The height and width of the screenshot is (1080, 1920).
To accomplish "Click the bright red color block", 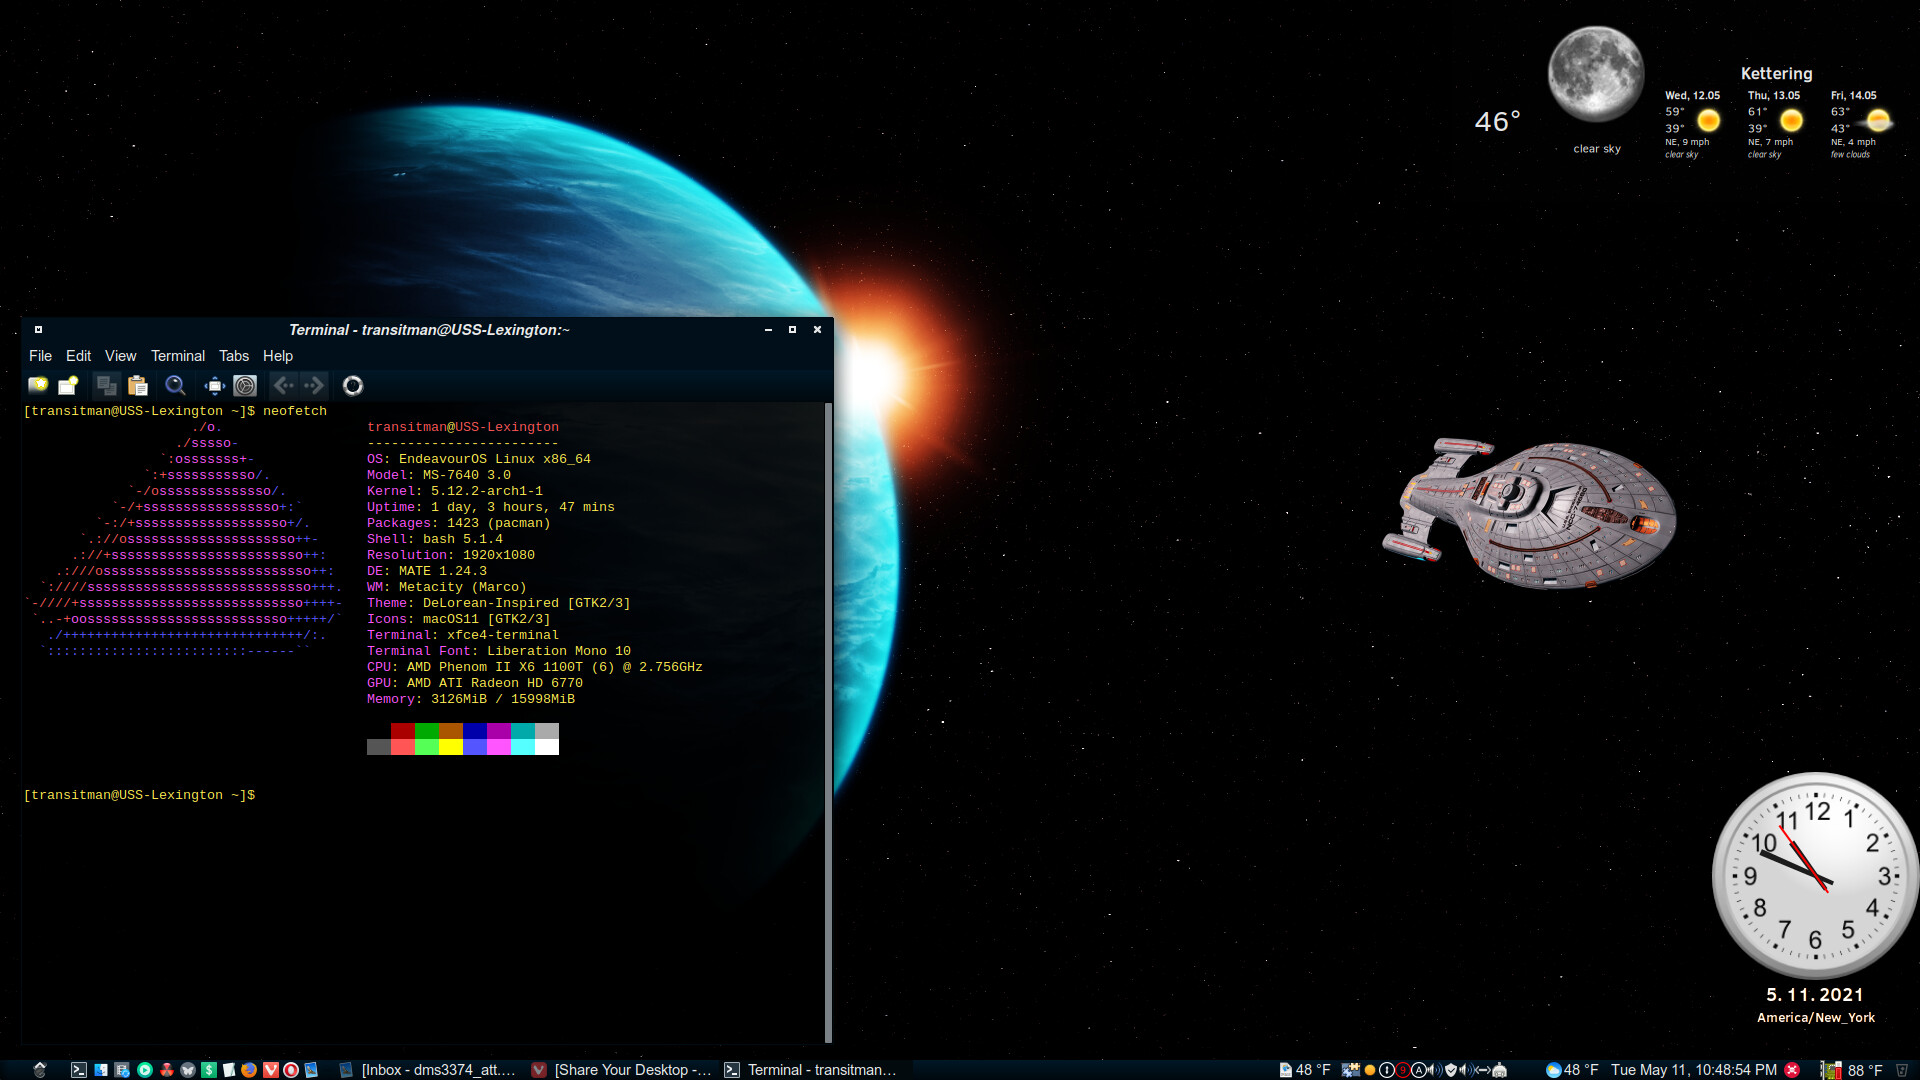I will click(402, 746).
